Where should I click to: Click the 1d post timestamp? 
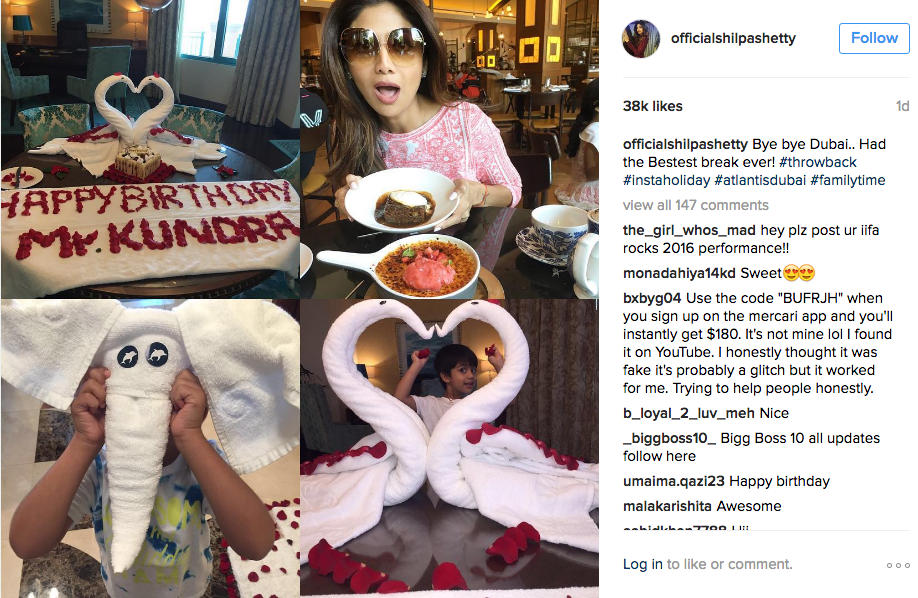coord(902,107)
